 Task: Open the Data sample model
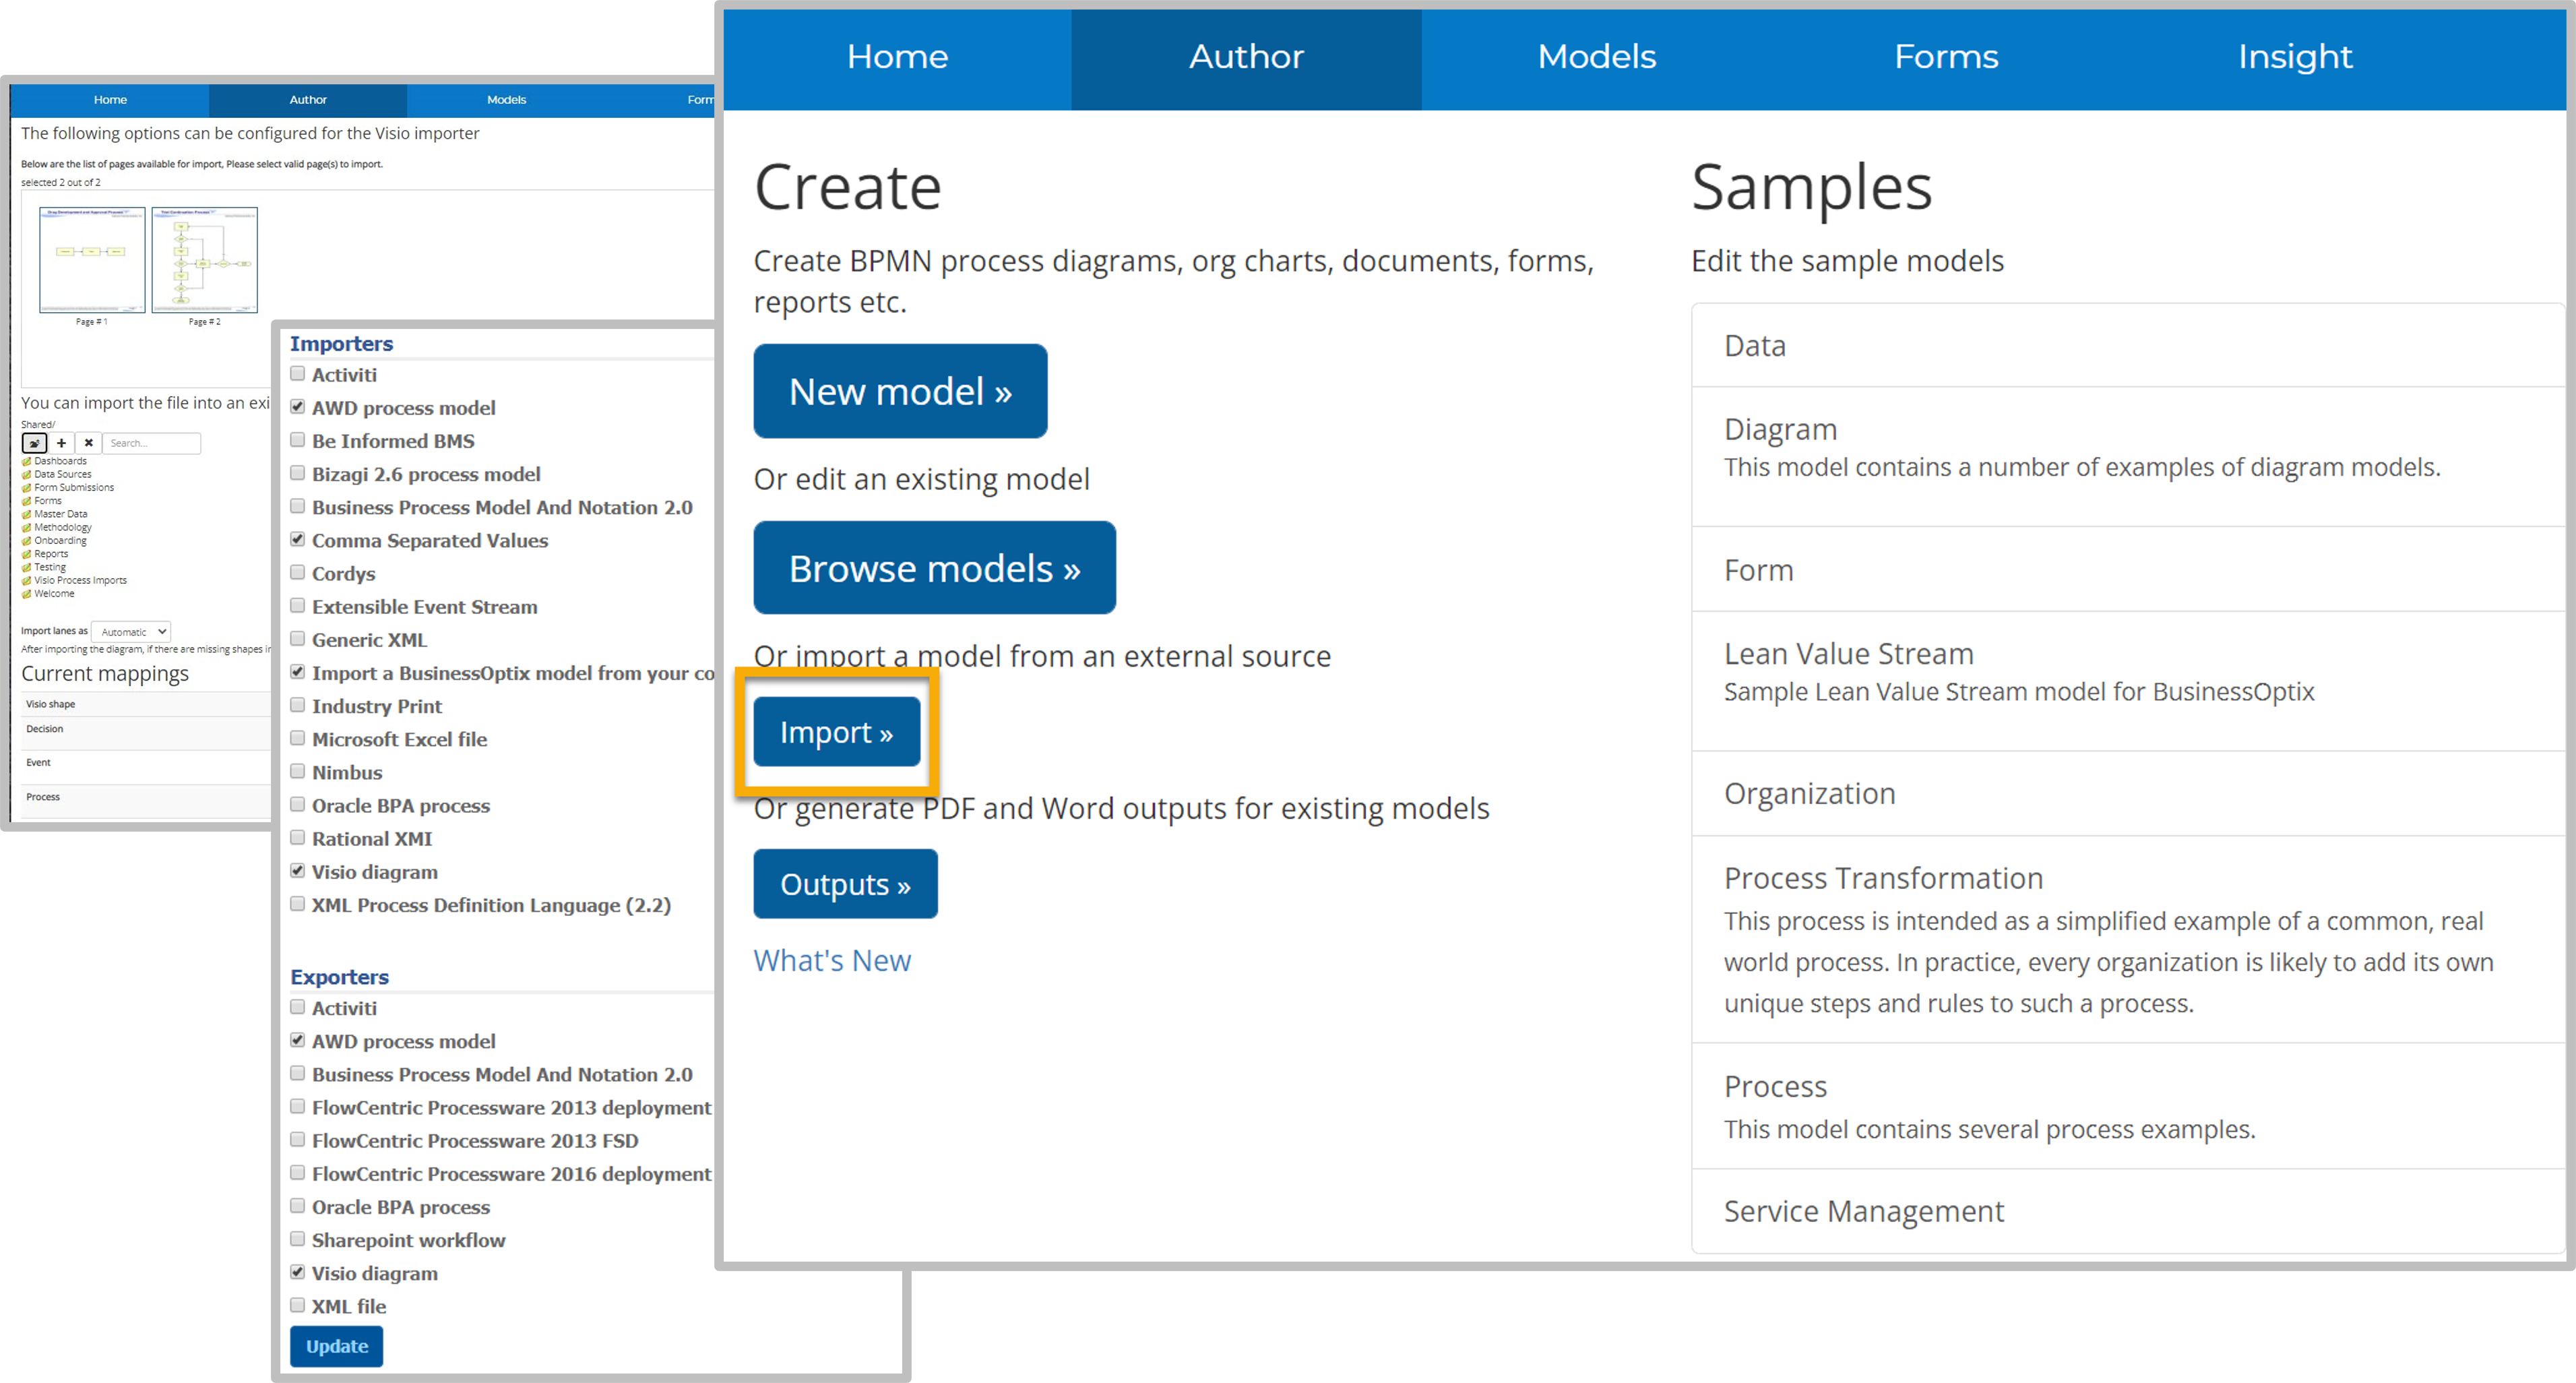(x=2128, y=345)
